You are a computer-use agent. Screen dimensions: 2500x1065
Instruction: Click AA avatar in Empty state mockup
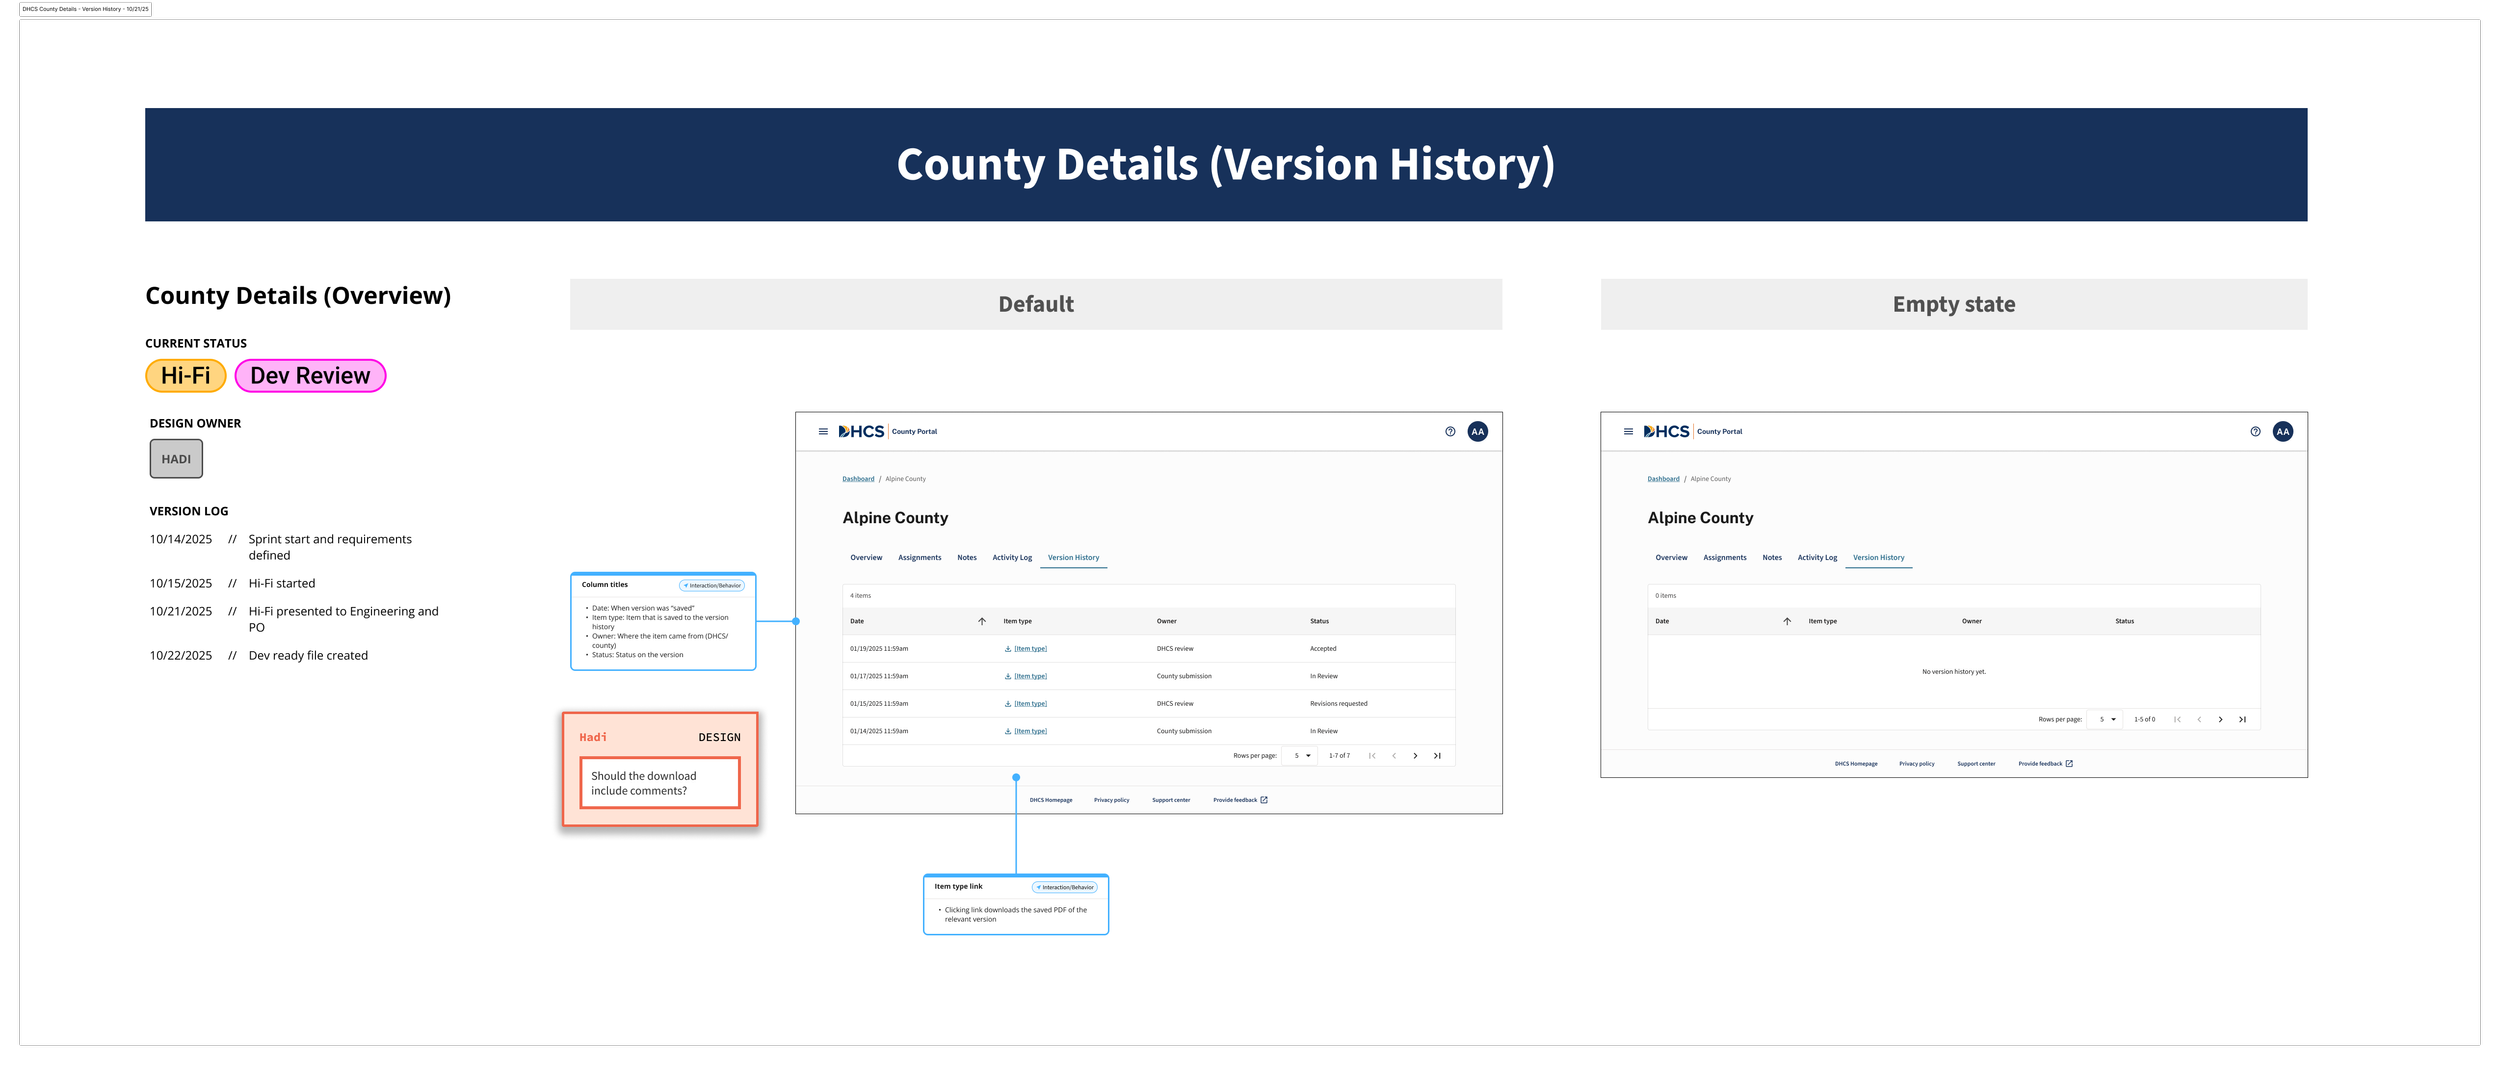[x=2282, y=432]
